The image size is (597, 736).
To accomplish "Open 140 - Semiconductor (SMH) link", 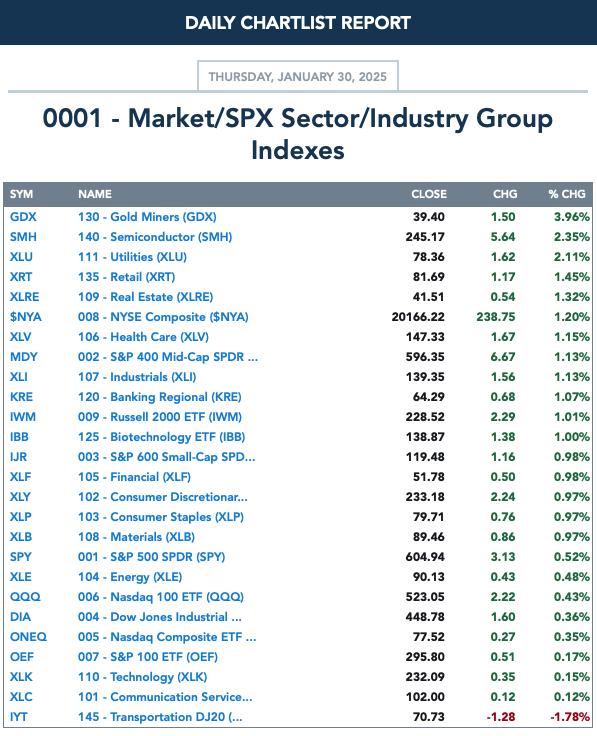I will click(155, 237).
